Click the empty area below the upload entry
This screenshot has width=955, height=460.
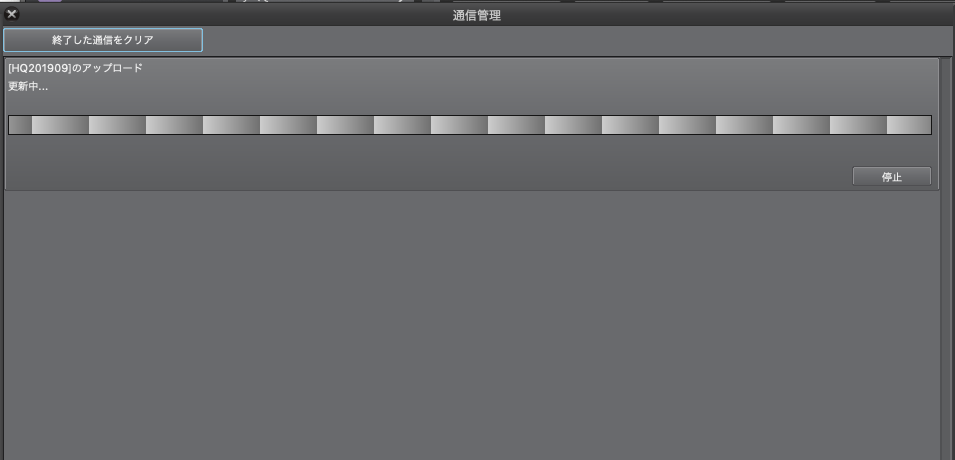pyautogui.click(x=472, y=326)
